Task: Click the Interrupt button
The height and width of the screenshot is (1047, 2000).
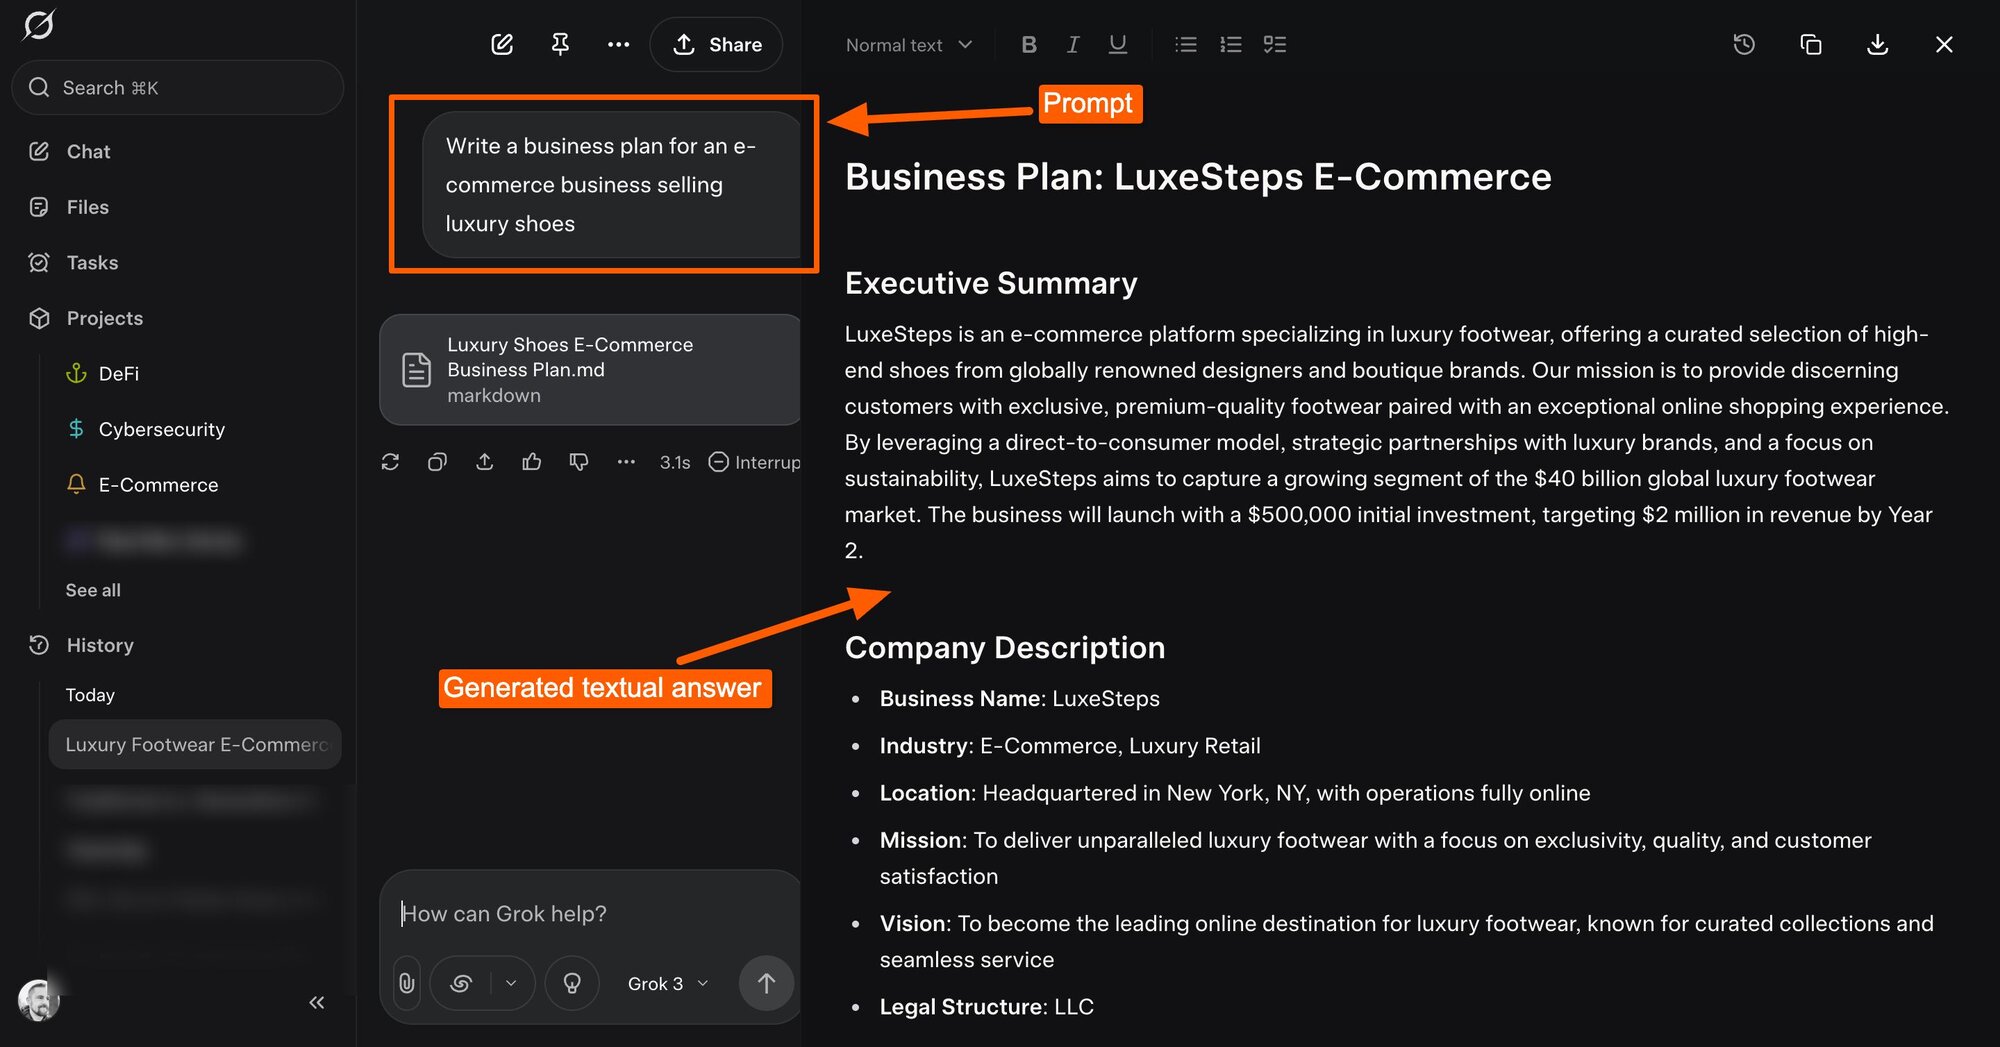Action: pyautogui.click(x=755, y=462)
